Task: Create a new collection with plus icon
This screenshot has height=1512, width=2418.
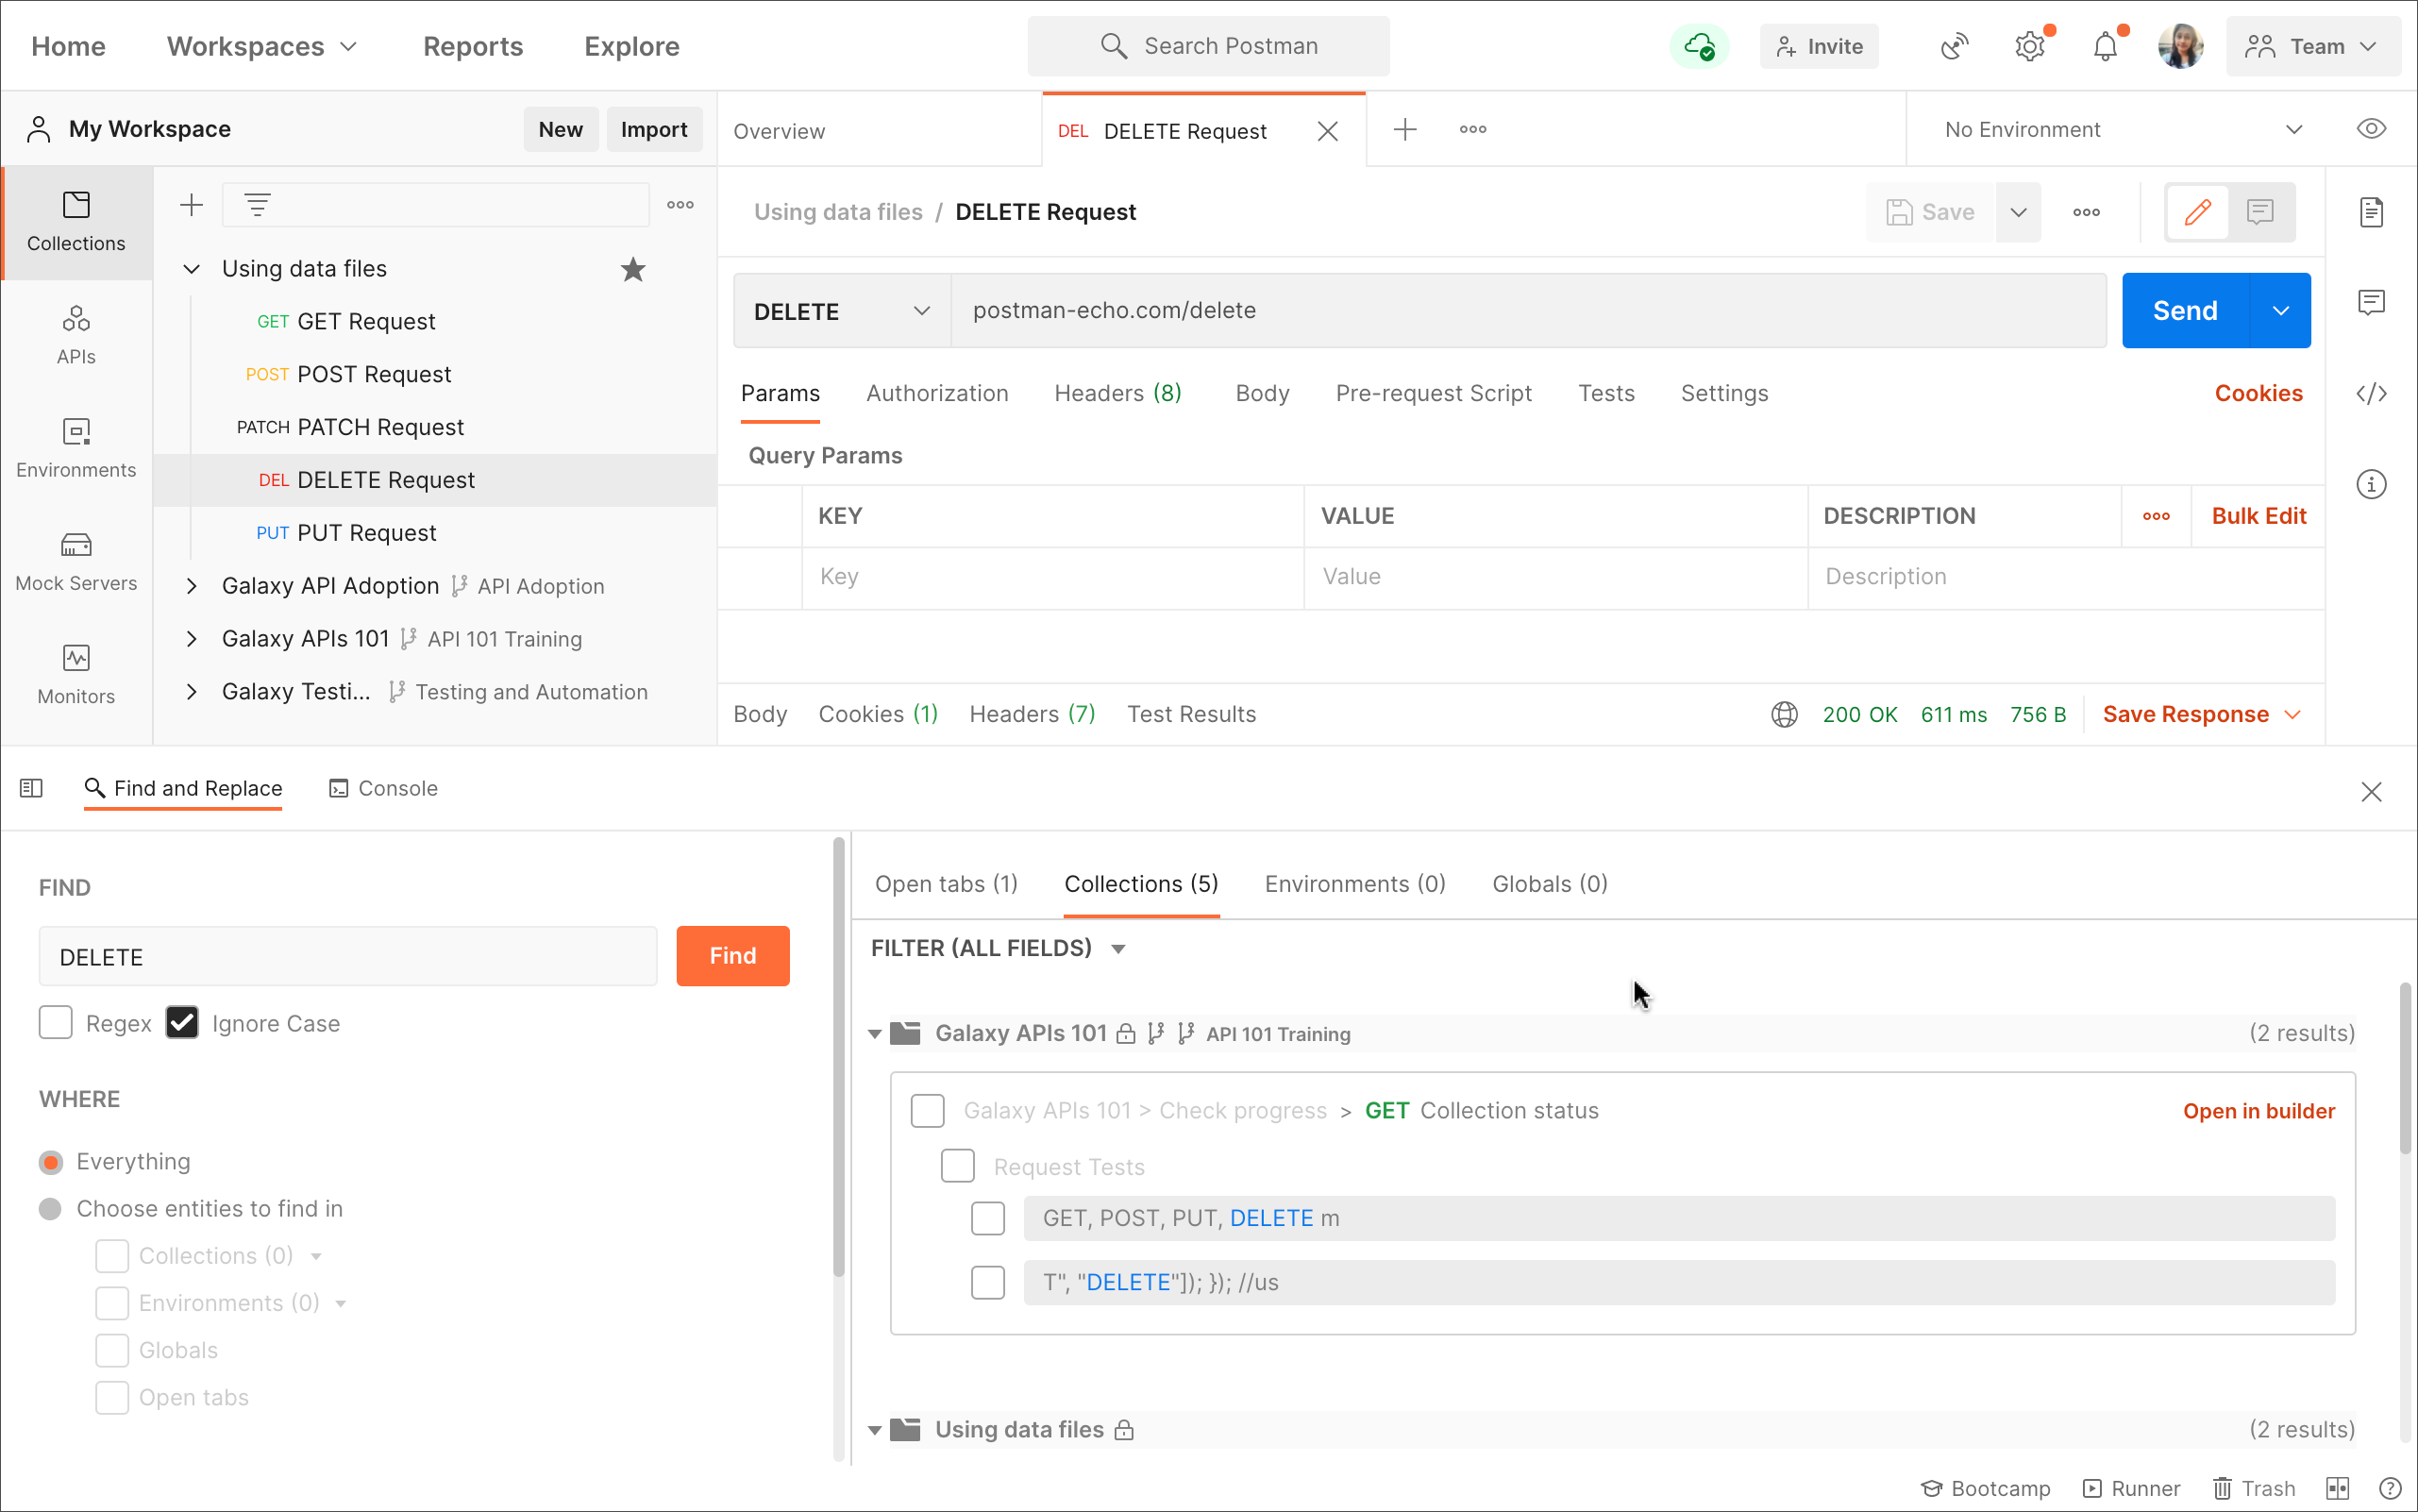Action: point(191,205)
